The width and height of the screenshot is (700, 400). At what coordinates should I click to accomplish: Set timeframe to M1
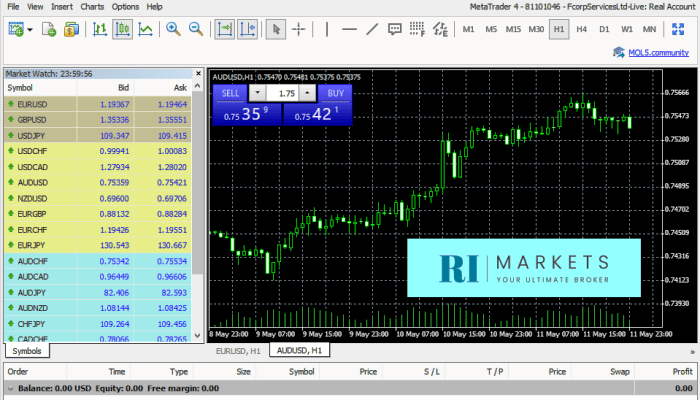(x=468, y=29)
